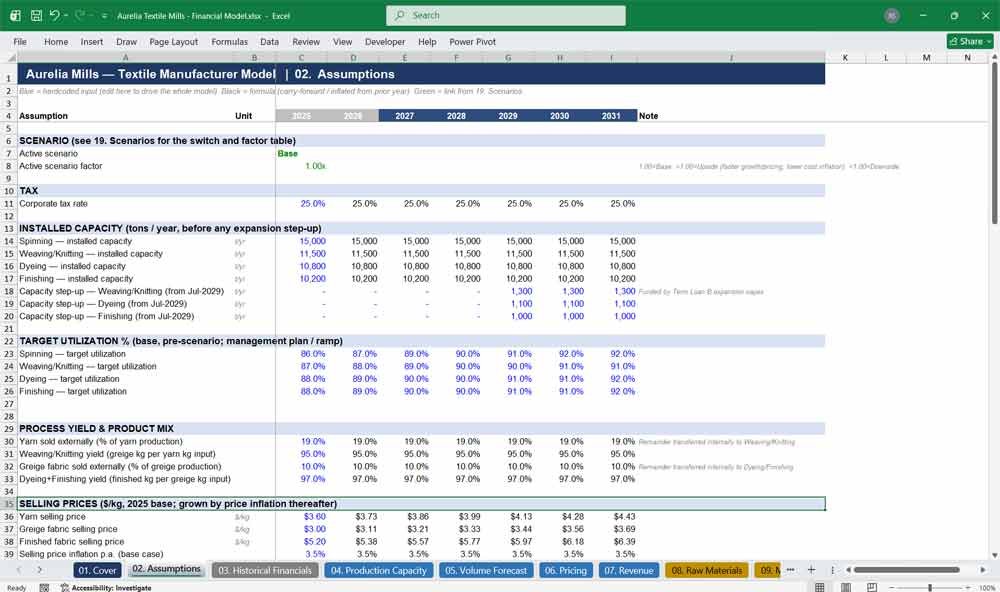The width and height of the screenshot is (1000, 592).
Task: Save the workbook with the Save icon
Action: 36,15
